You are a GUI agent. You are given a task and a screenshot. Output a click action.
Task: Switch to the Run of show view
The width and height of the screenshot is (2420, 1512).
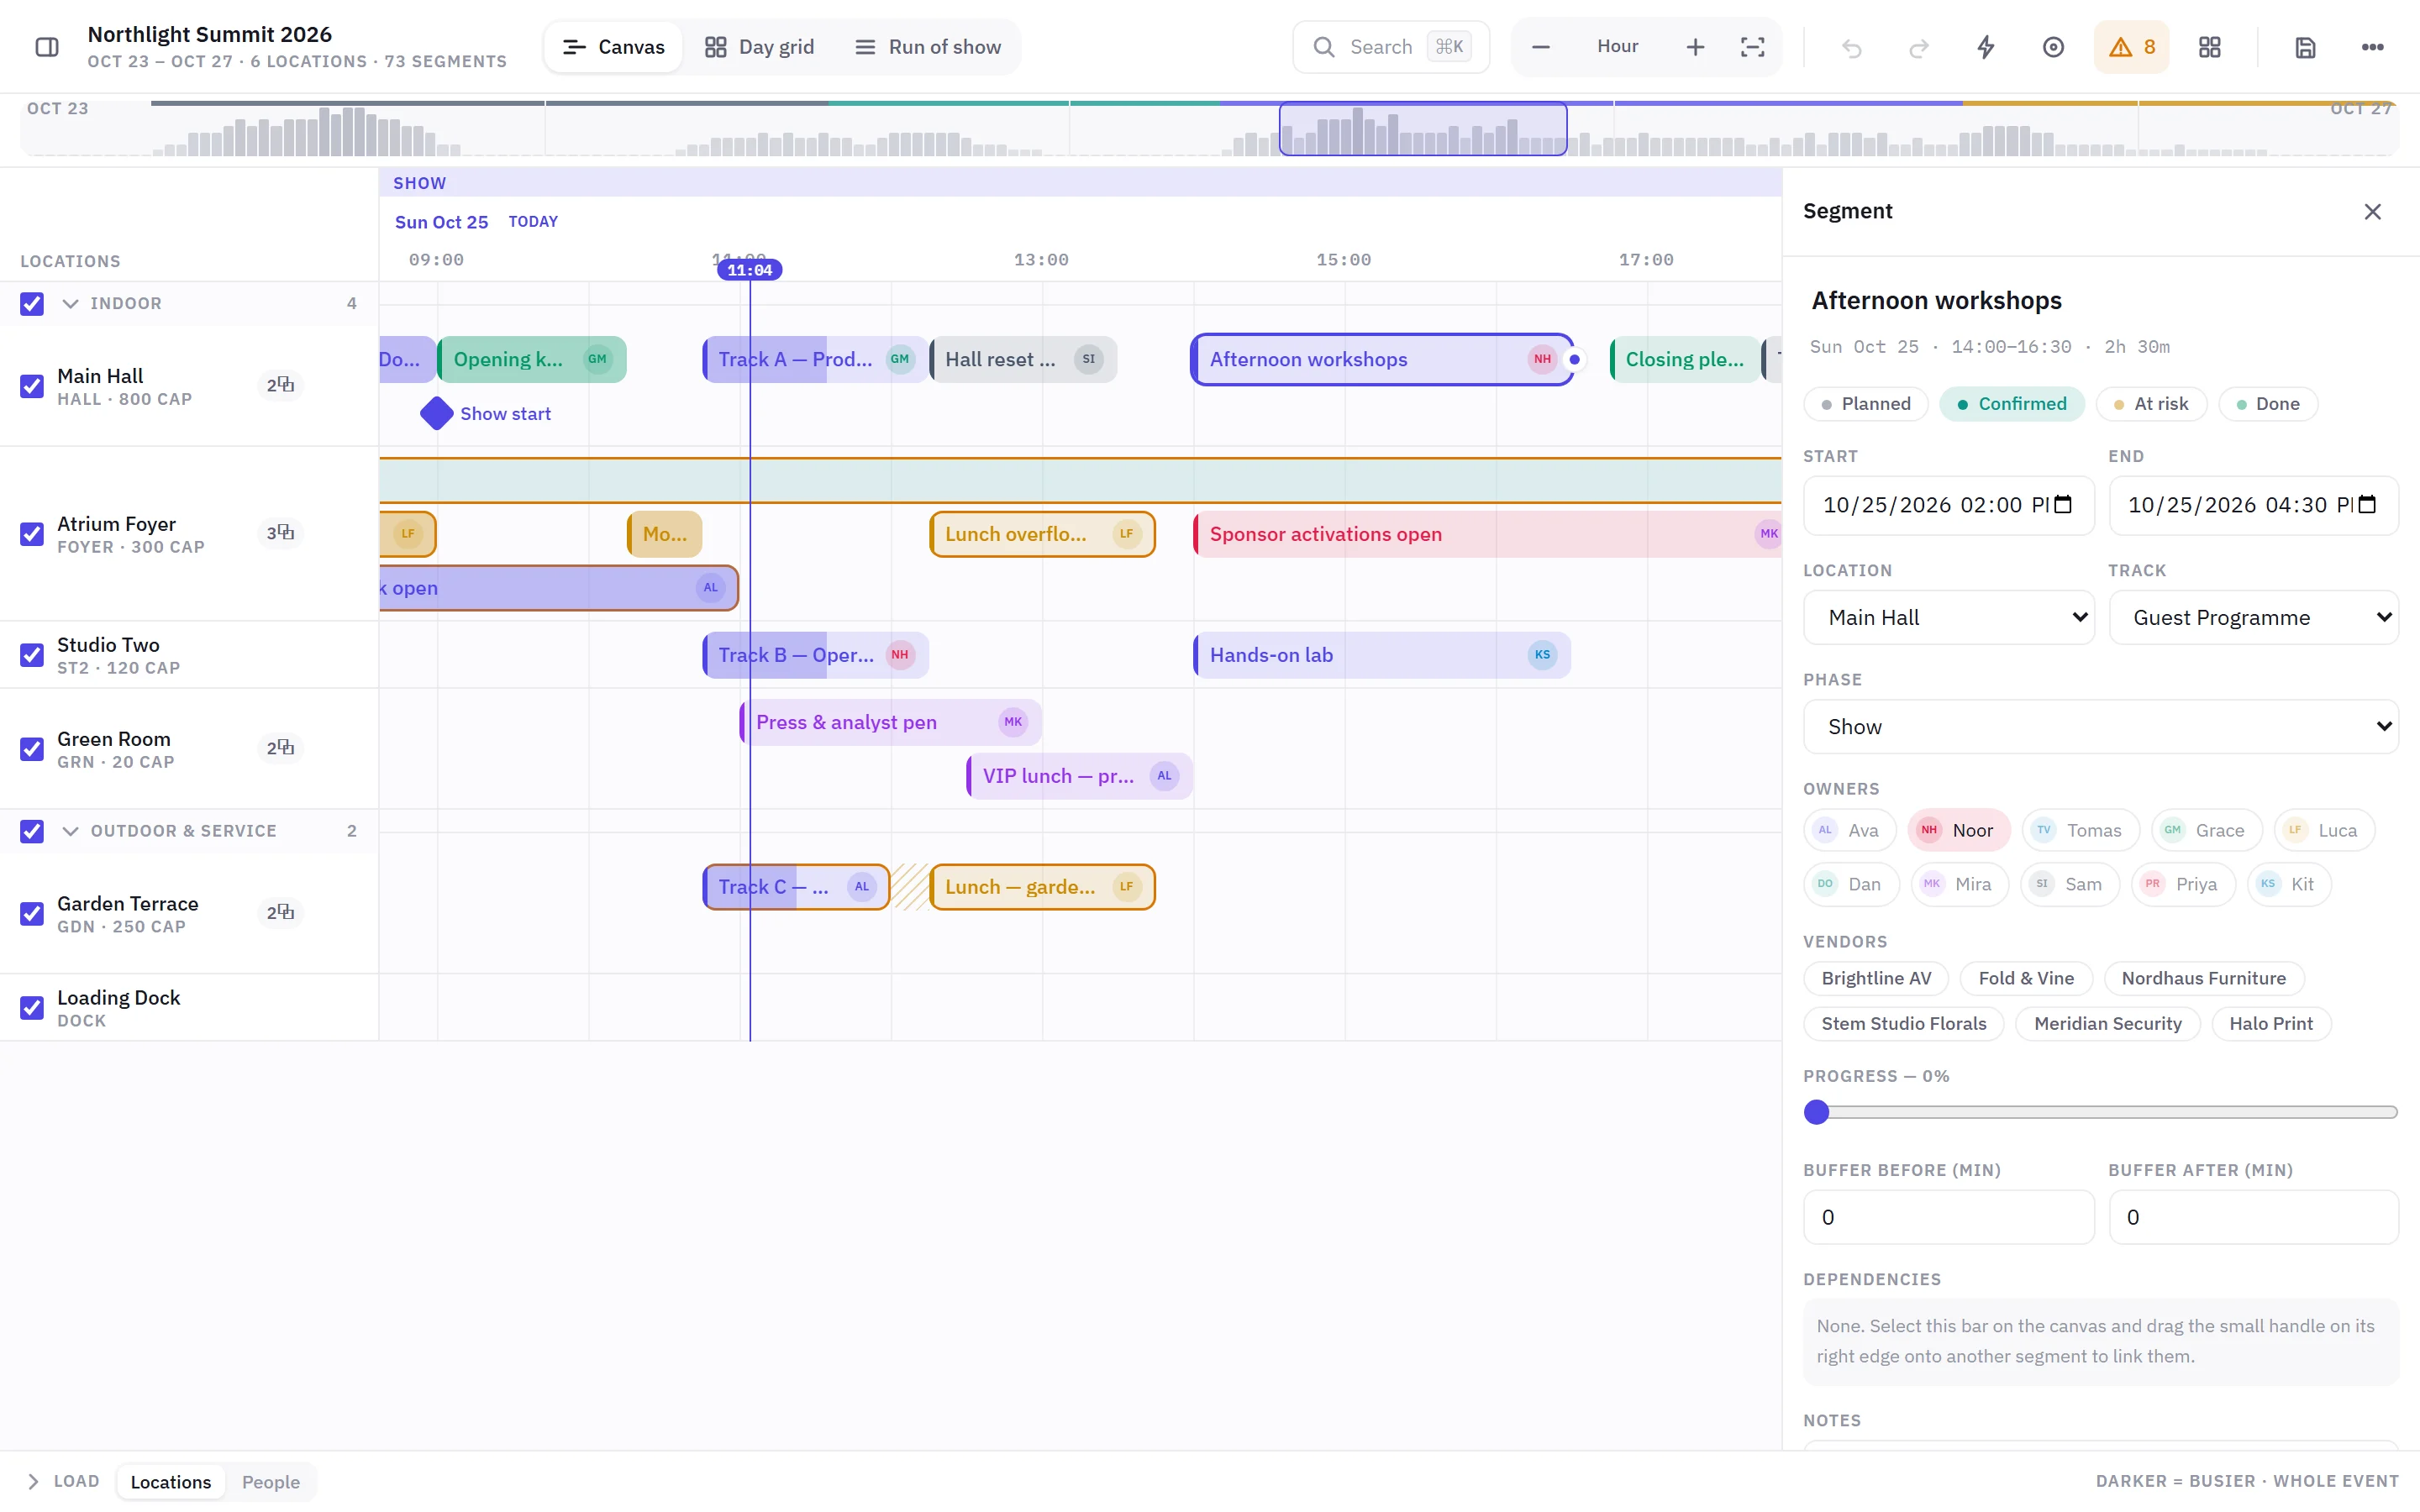928,47
